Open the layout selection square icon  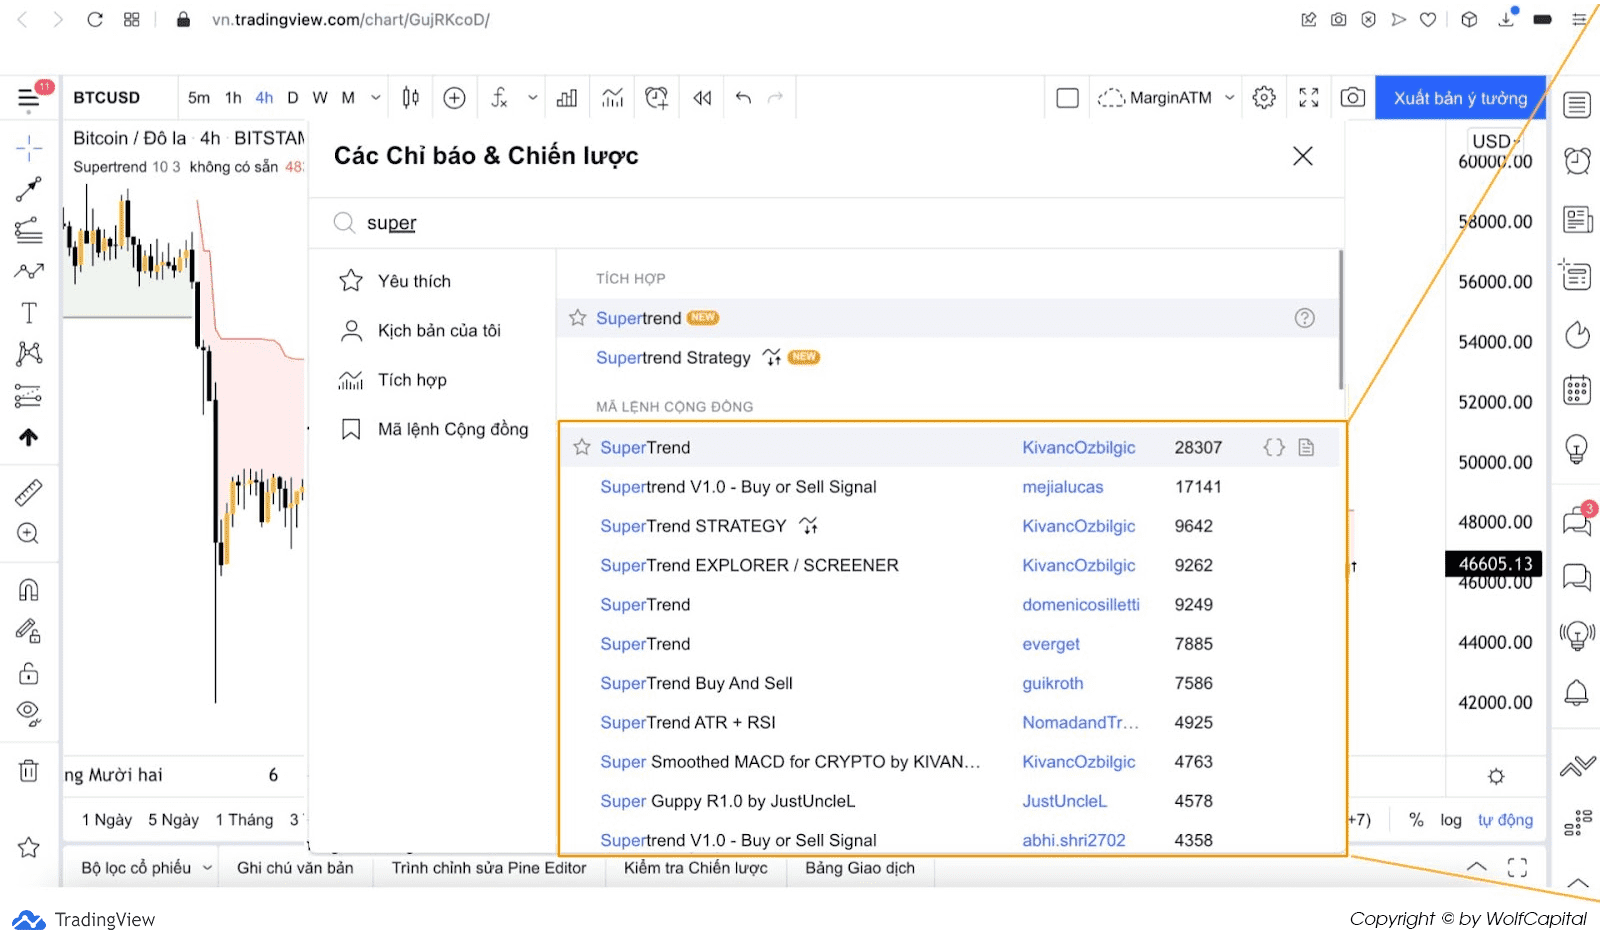tap(1067, 97)
